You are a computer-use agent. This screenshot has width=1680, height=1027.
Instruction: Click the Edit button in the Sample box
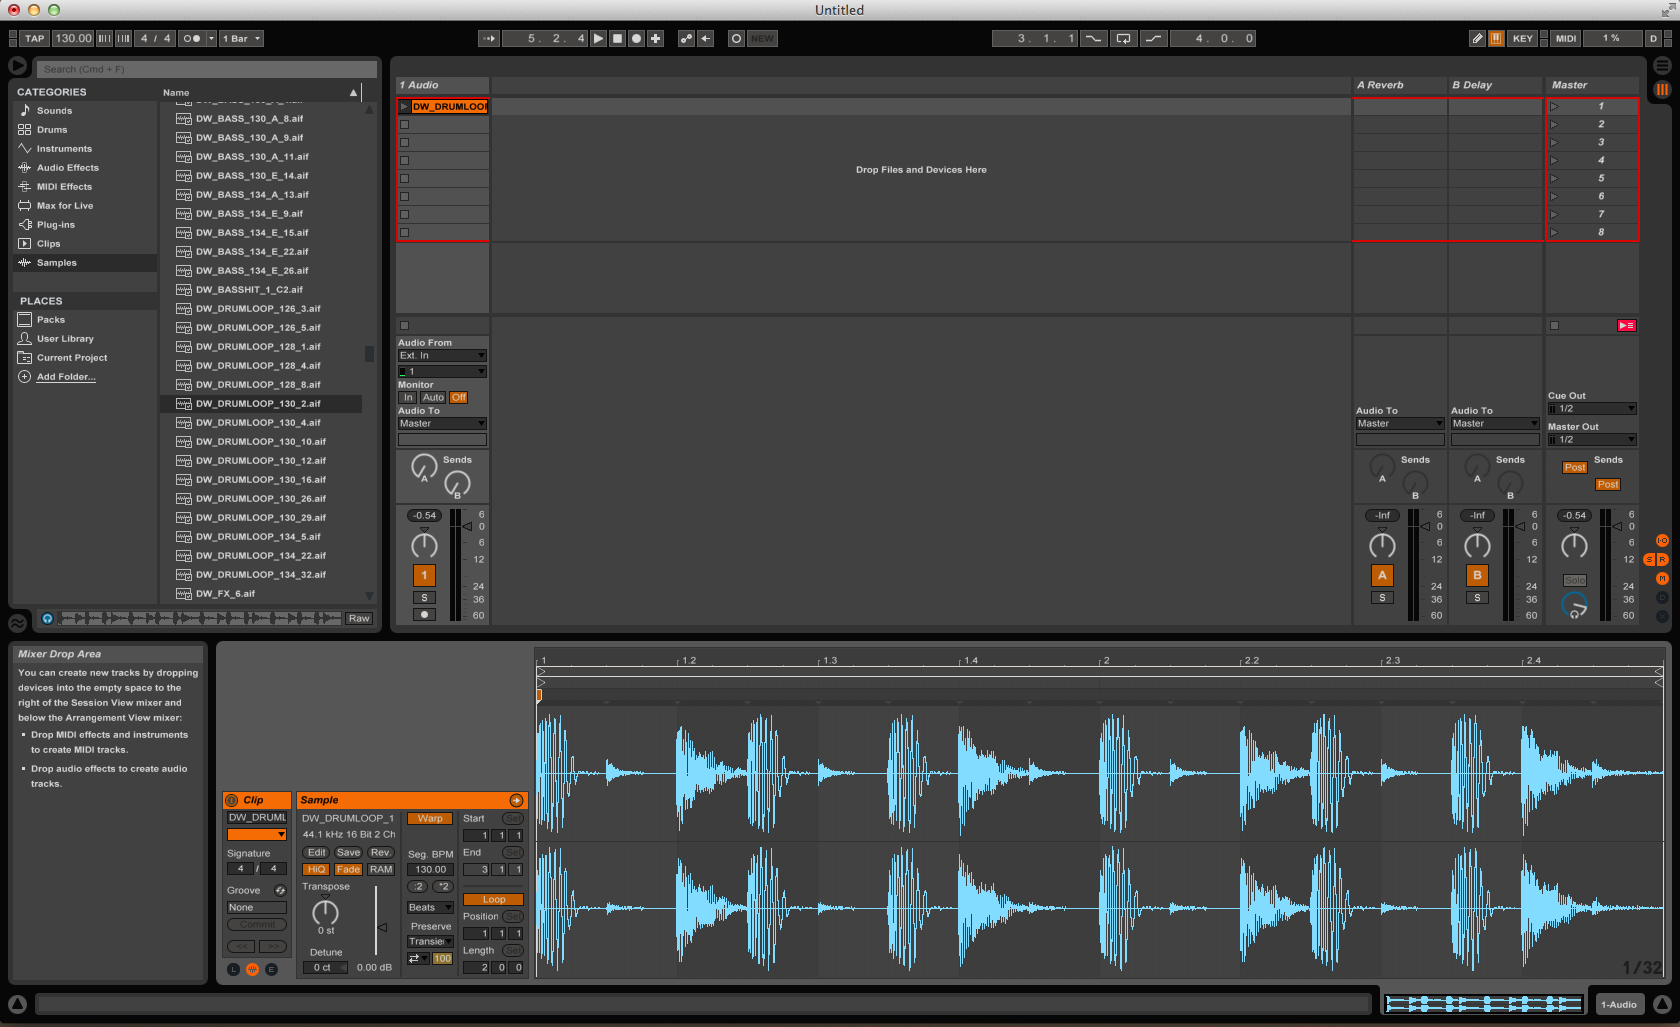[x=316, y=852]
